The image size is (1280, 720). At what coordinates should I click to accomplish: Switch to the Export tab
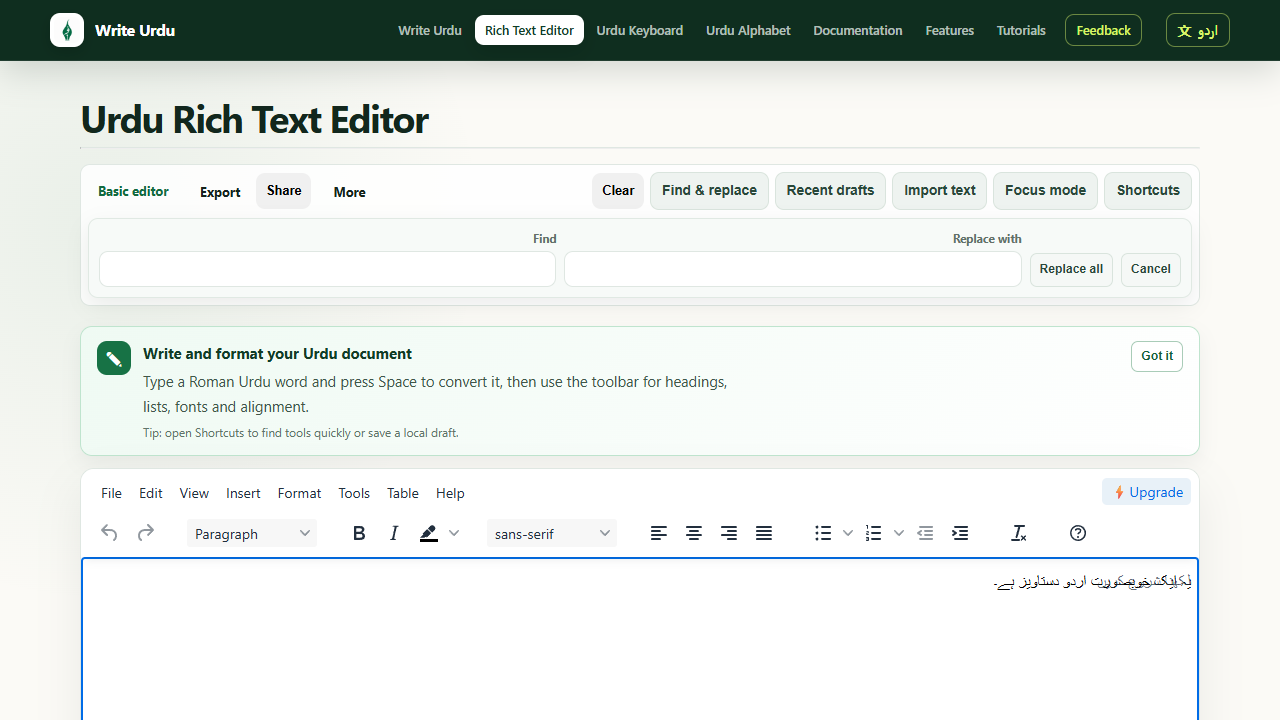click(220, 192)
